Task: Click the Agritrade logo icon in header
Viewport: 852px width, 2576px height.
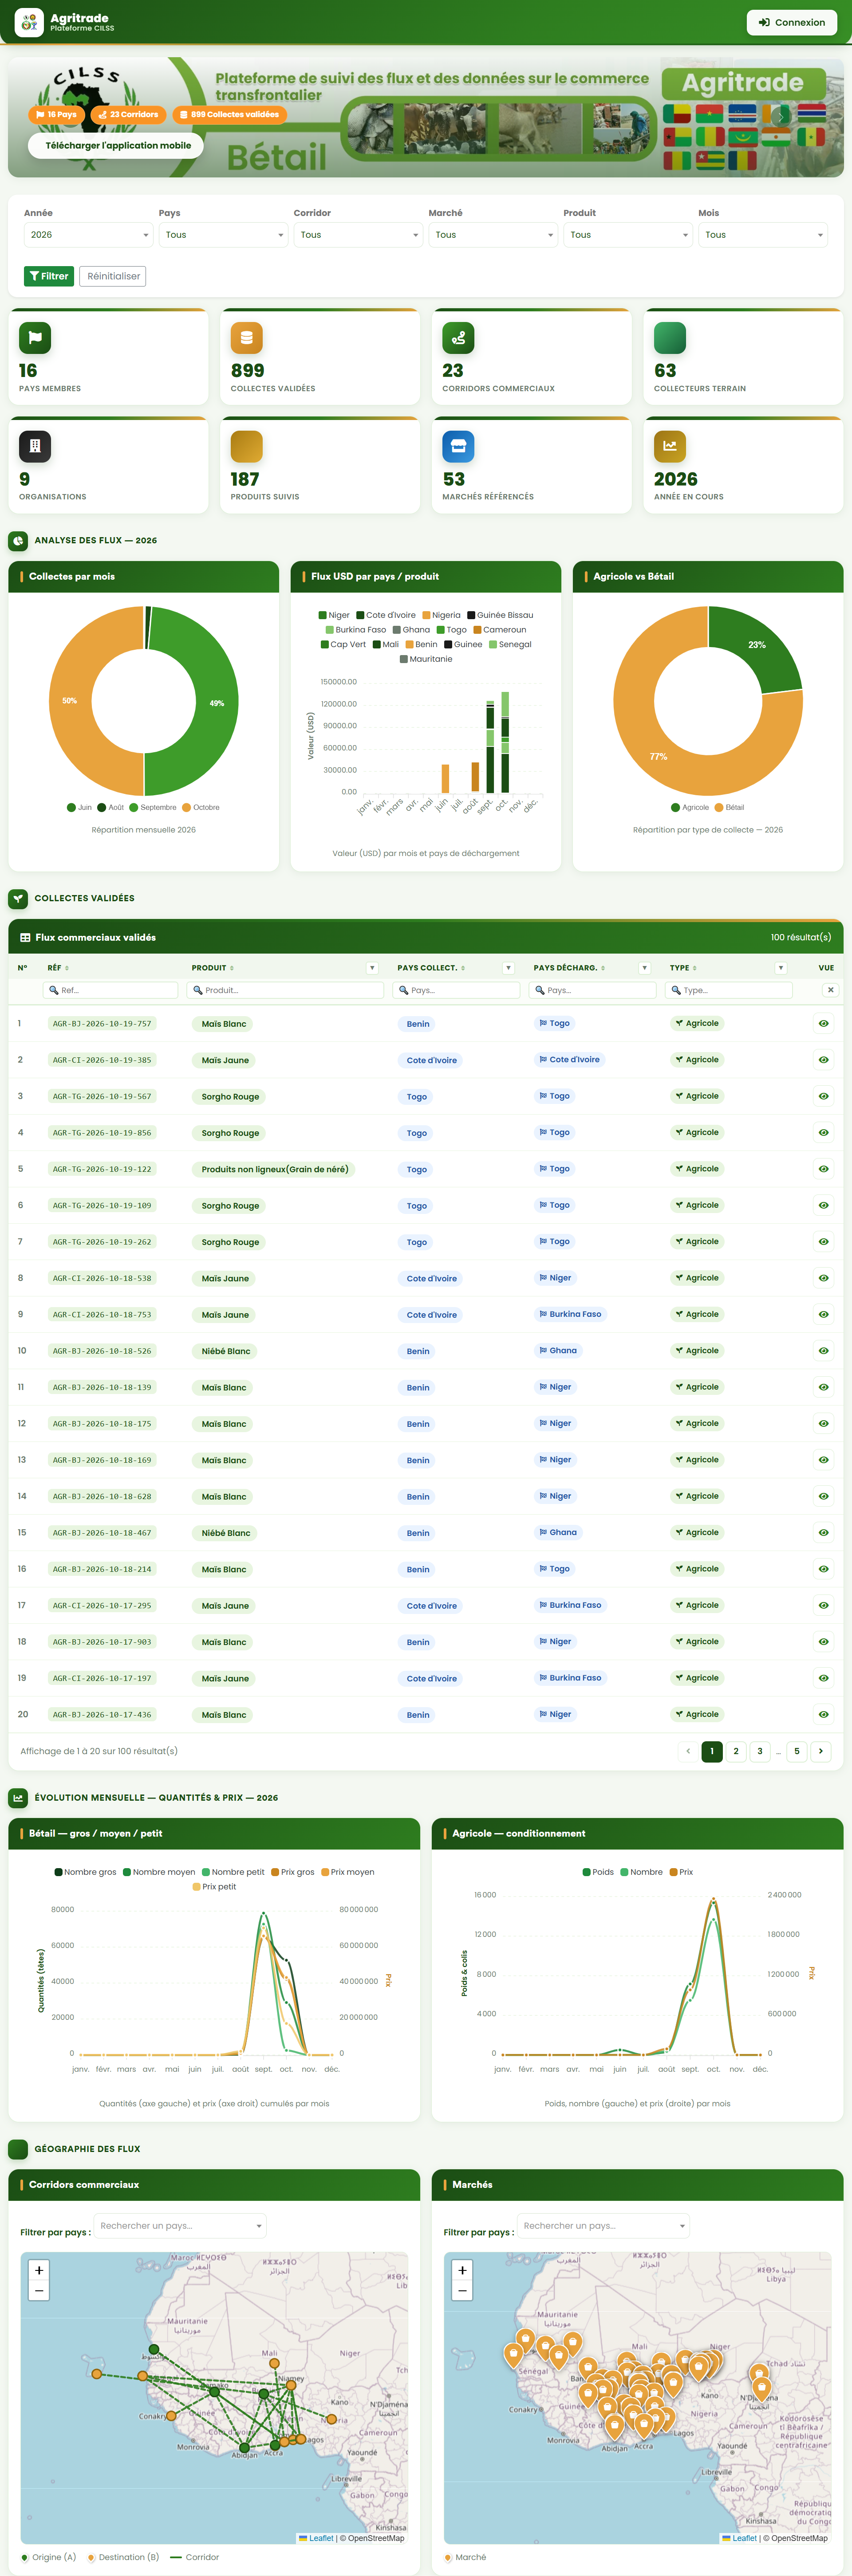Action: tap(29, 22)
